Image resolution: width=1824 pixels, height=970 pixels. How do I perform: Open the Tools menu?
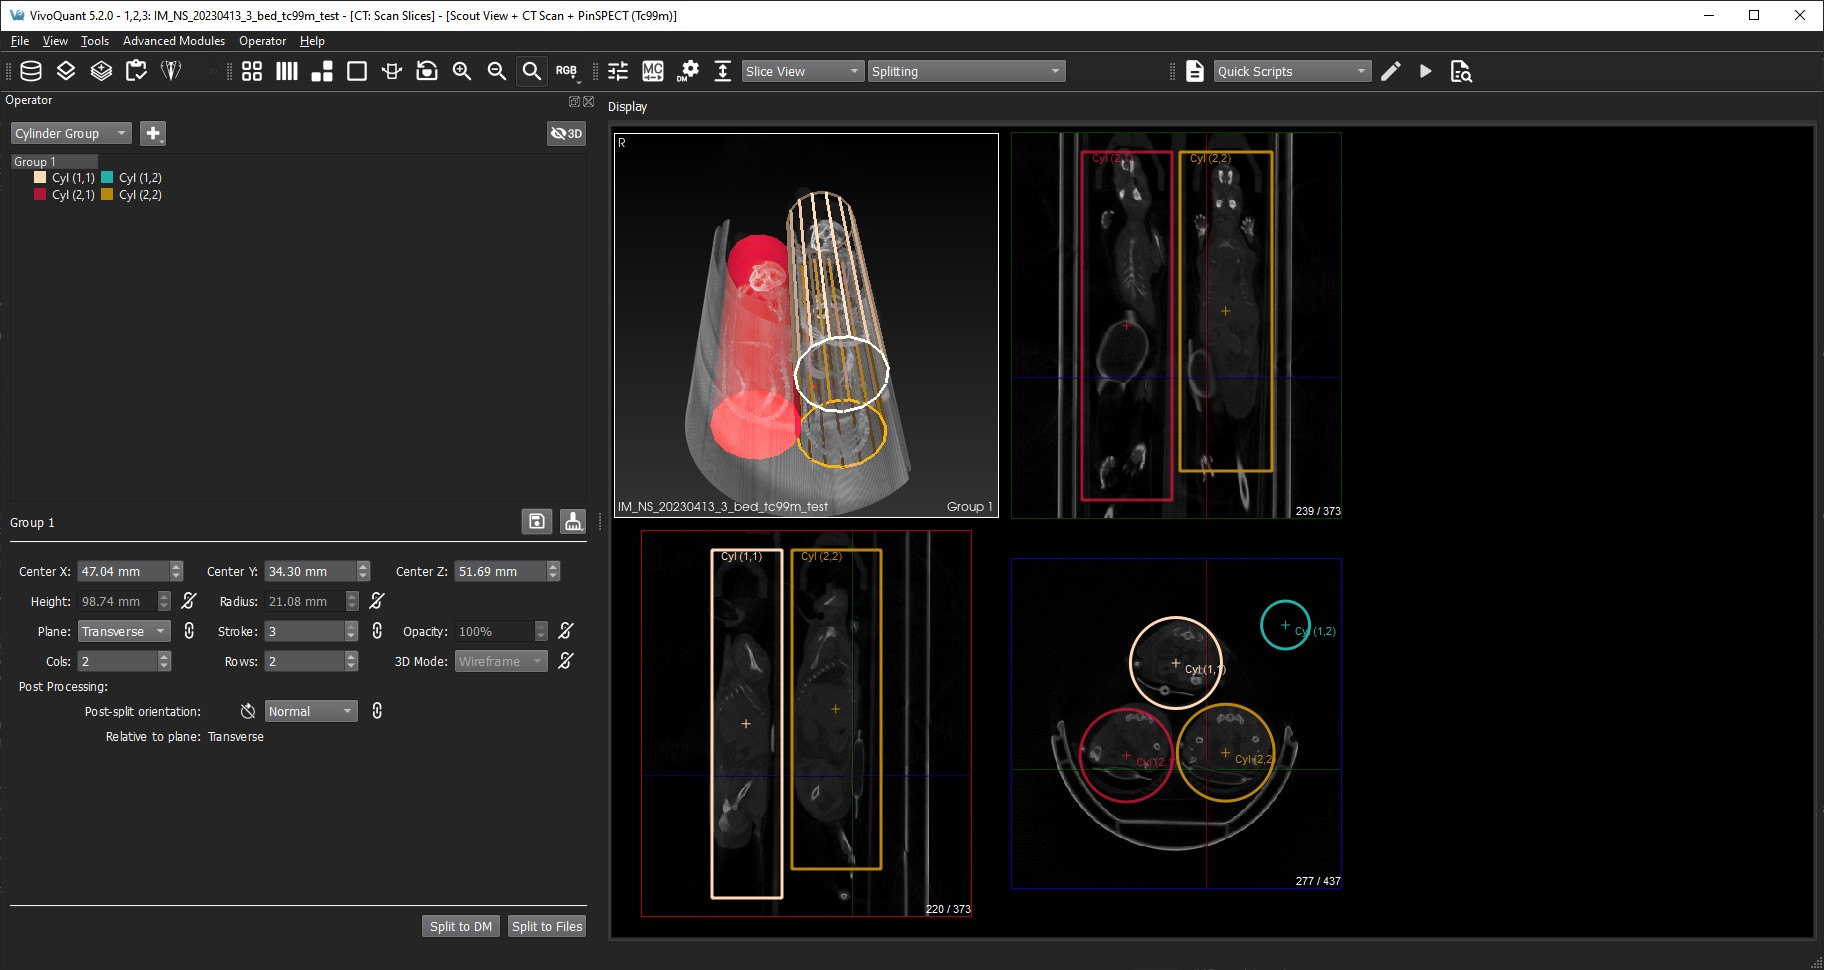coord(95,41)
